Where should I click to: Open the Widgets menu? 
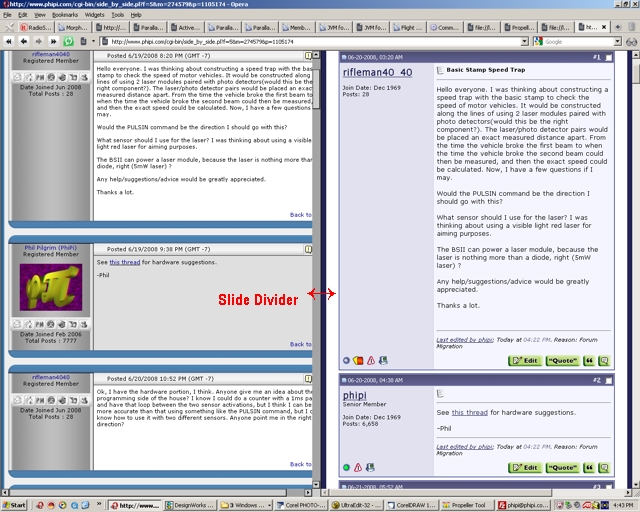[94, 15]
